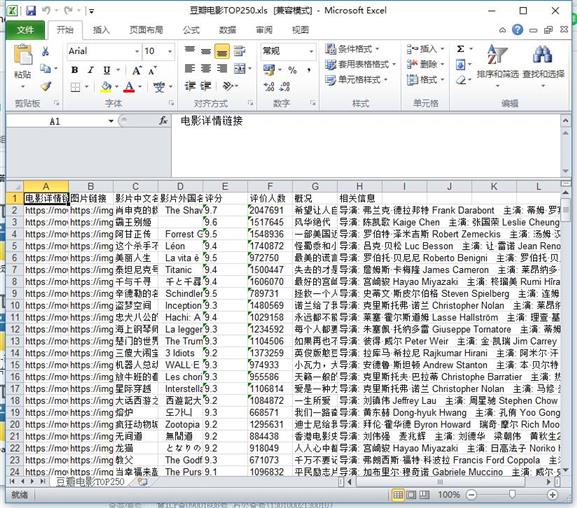The height and width of the screenshot is (508, 577).
Task: Switch to Page Layout view in status bar
Action: (411, 495)
